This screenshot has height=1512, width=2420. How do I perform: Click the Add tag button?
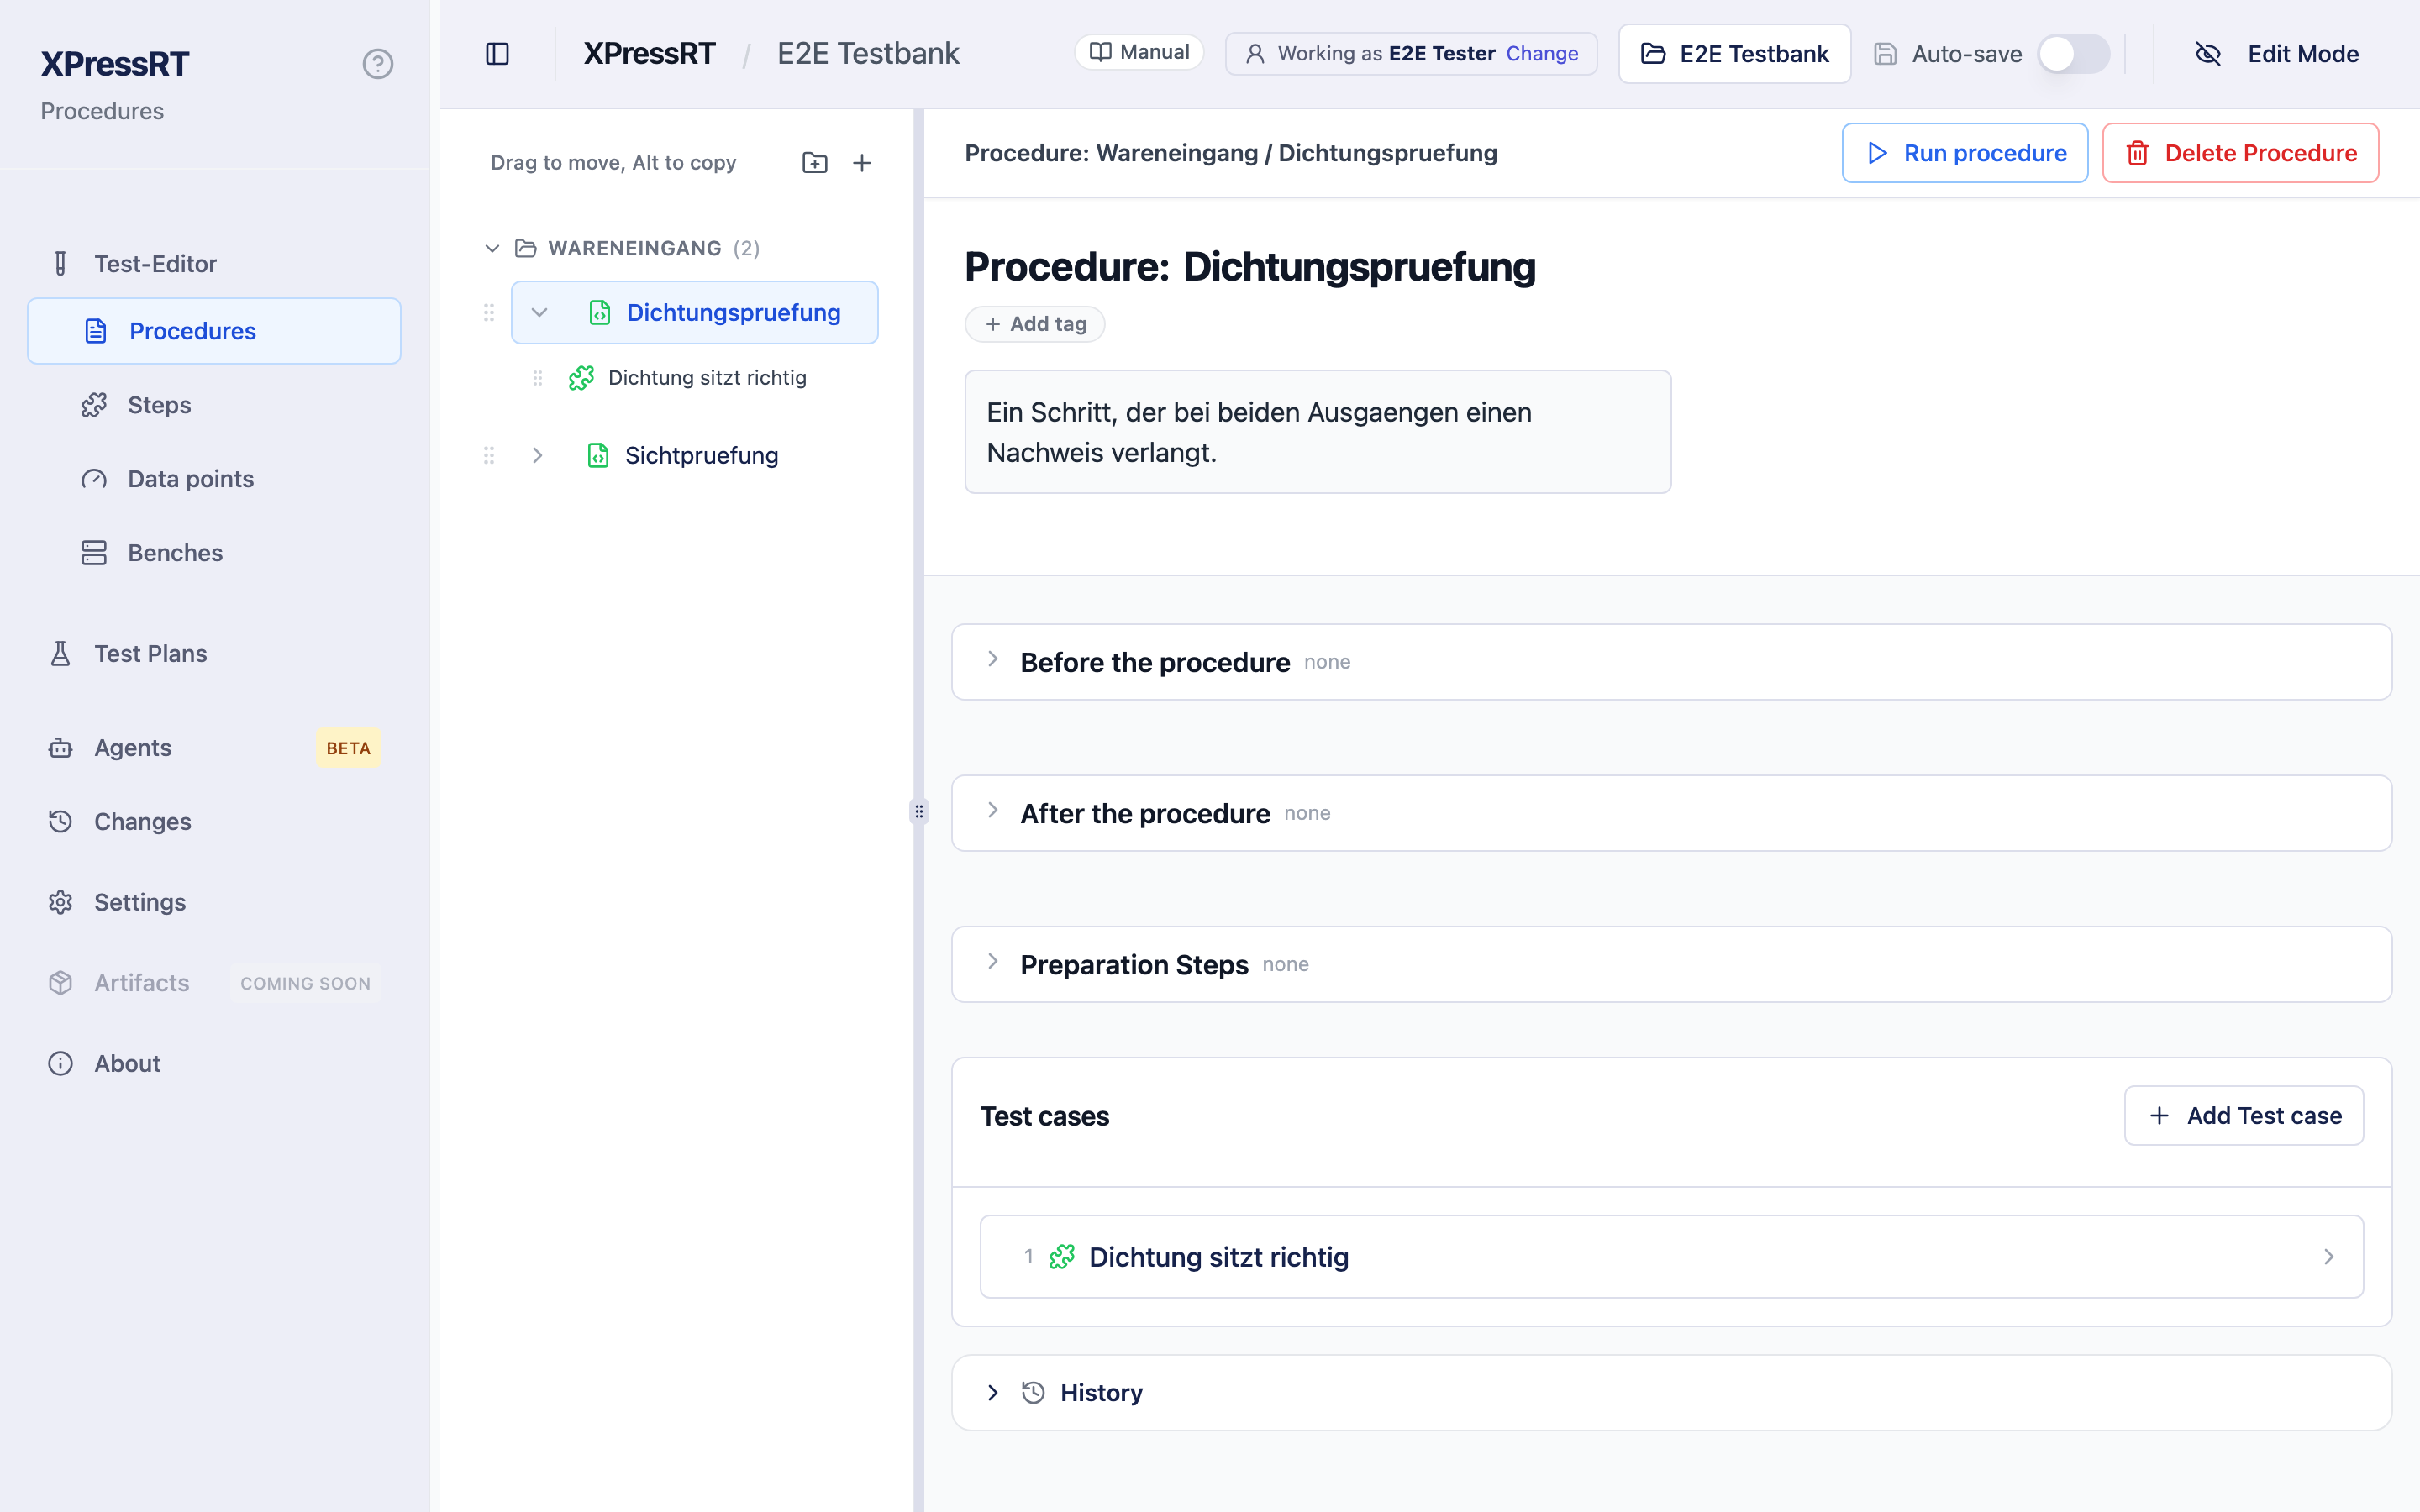[1034, 324]
